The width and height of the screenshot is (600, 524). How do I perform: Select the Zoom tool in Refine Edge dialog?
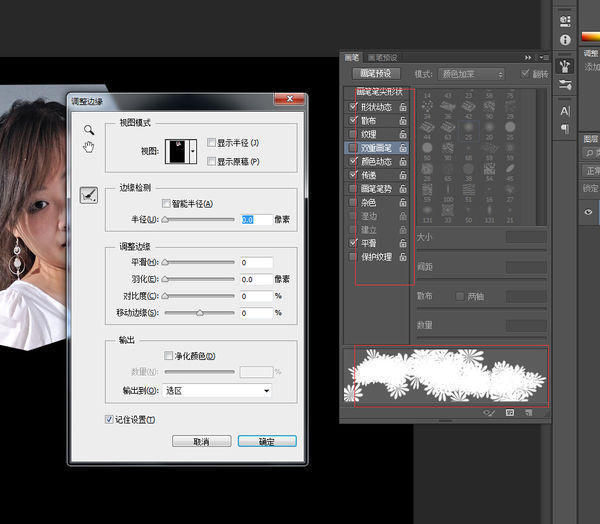click(88, 130)
